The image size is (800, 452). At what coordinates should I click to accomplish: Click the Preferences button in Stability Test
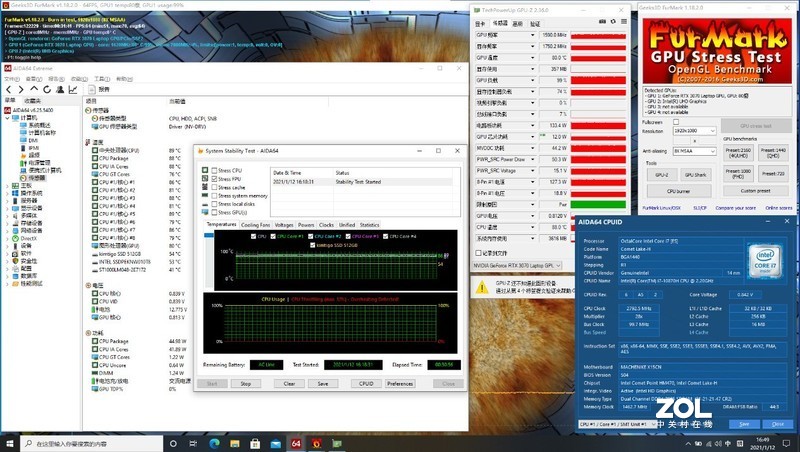pos(400,384)
